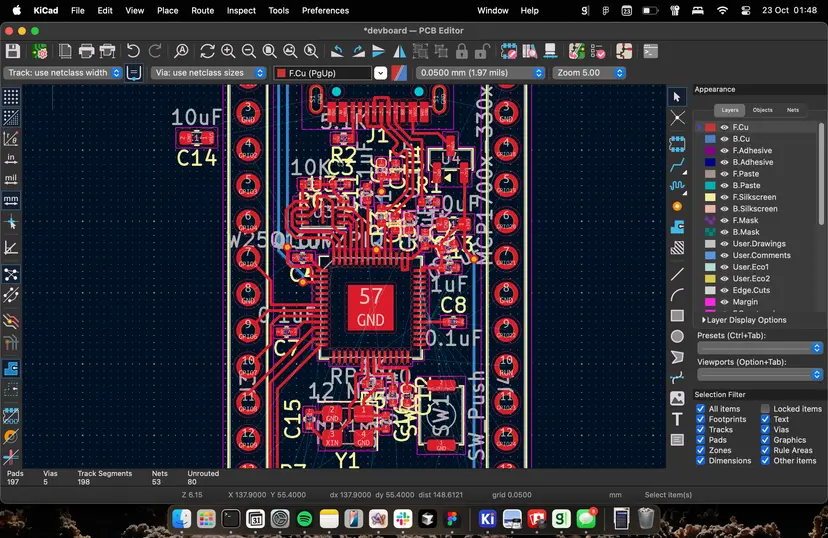
Task: Select the Draw Rectangle tool
Action: 677,315
